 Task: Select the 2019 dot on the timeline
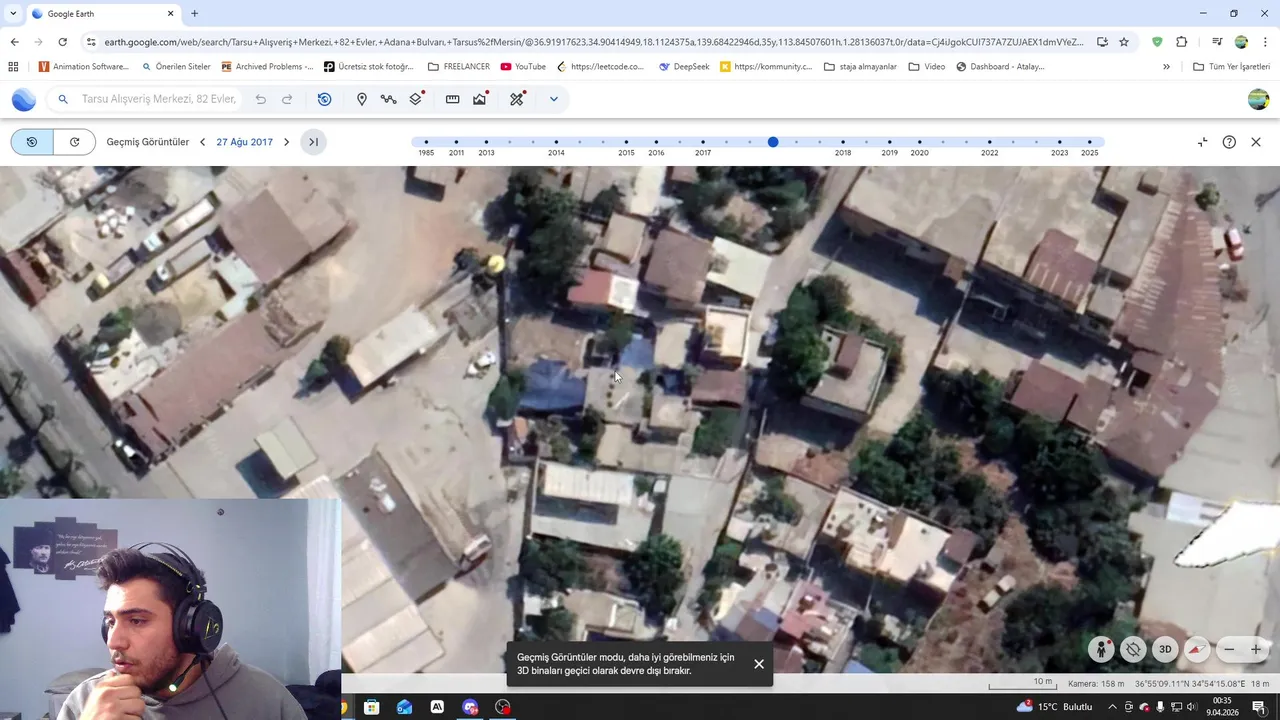[x=889, y=142]
